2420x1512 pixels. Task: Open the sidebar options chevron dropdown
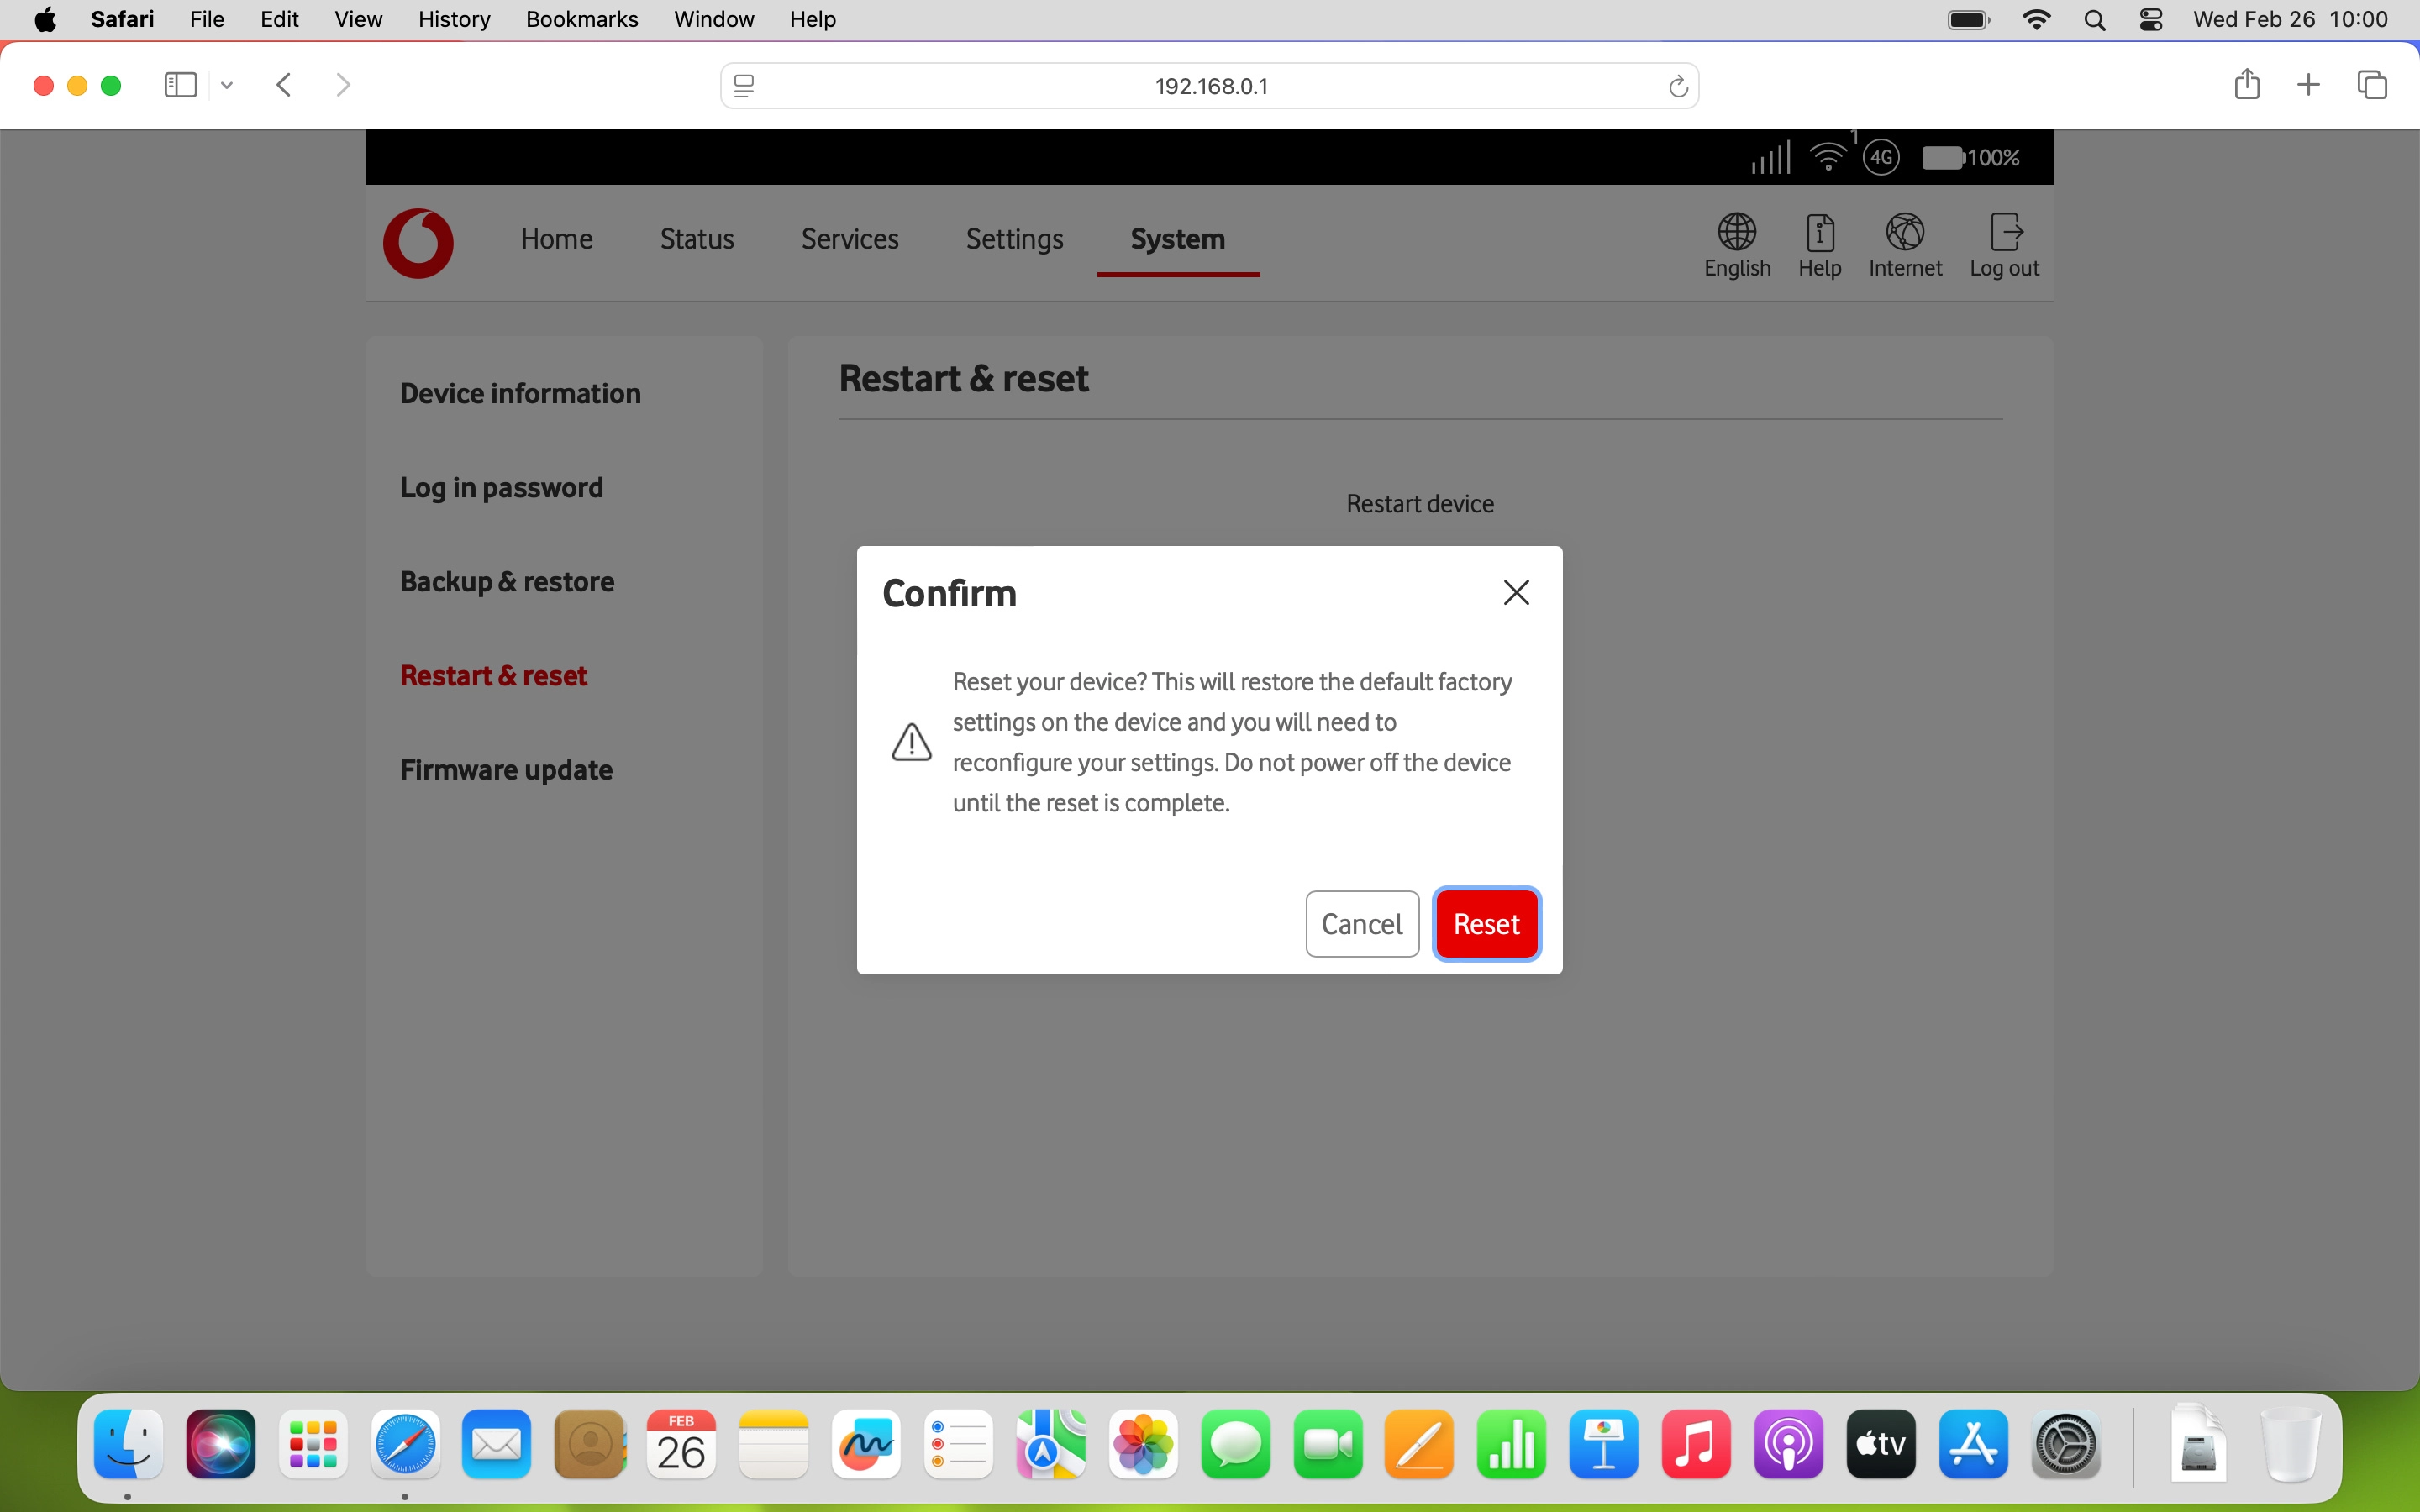click(x=226, y=85)
